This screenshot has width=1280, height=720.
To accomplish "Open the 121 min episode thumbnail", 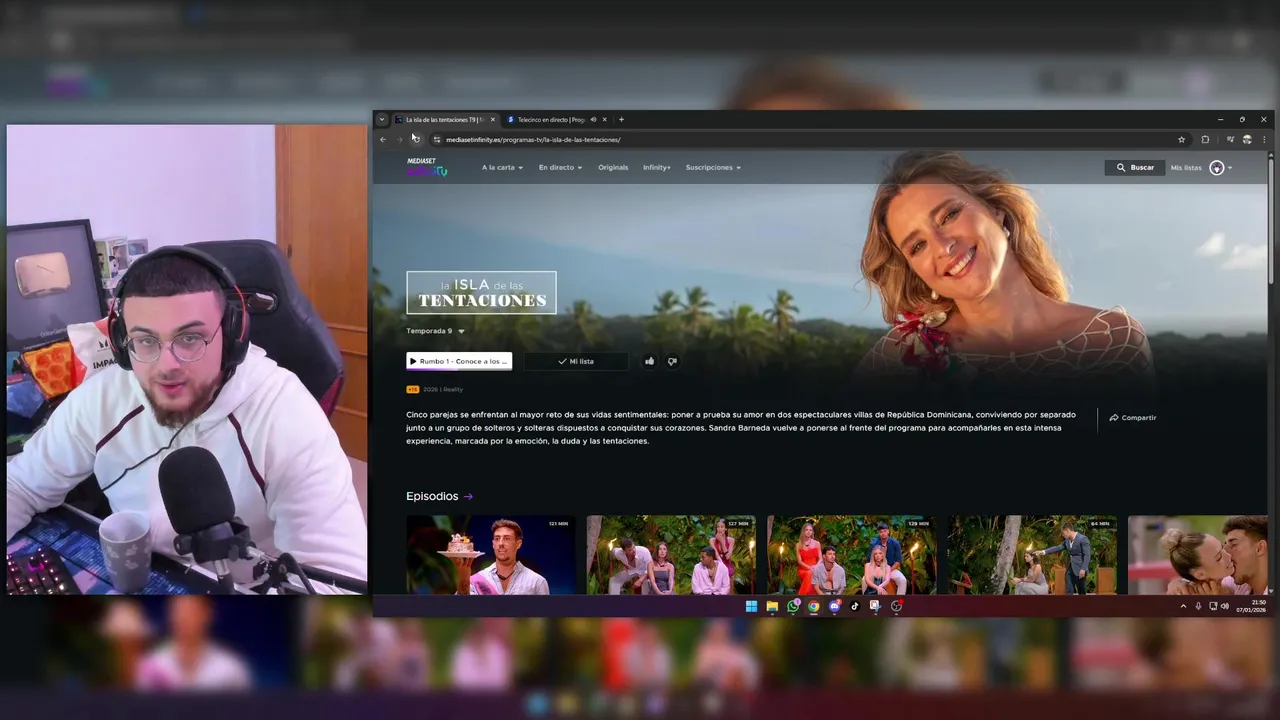I will (x=491, y=555).
